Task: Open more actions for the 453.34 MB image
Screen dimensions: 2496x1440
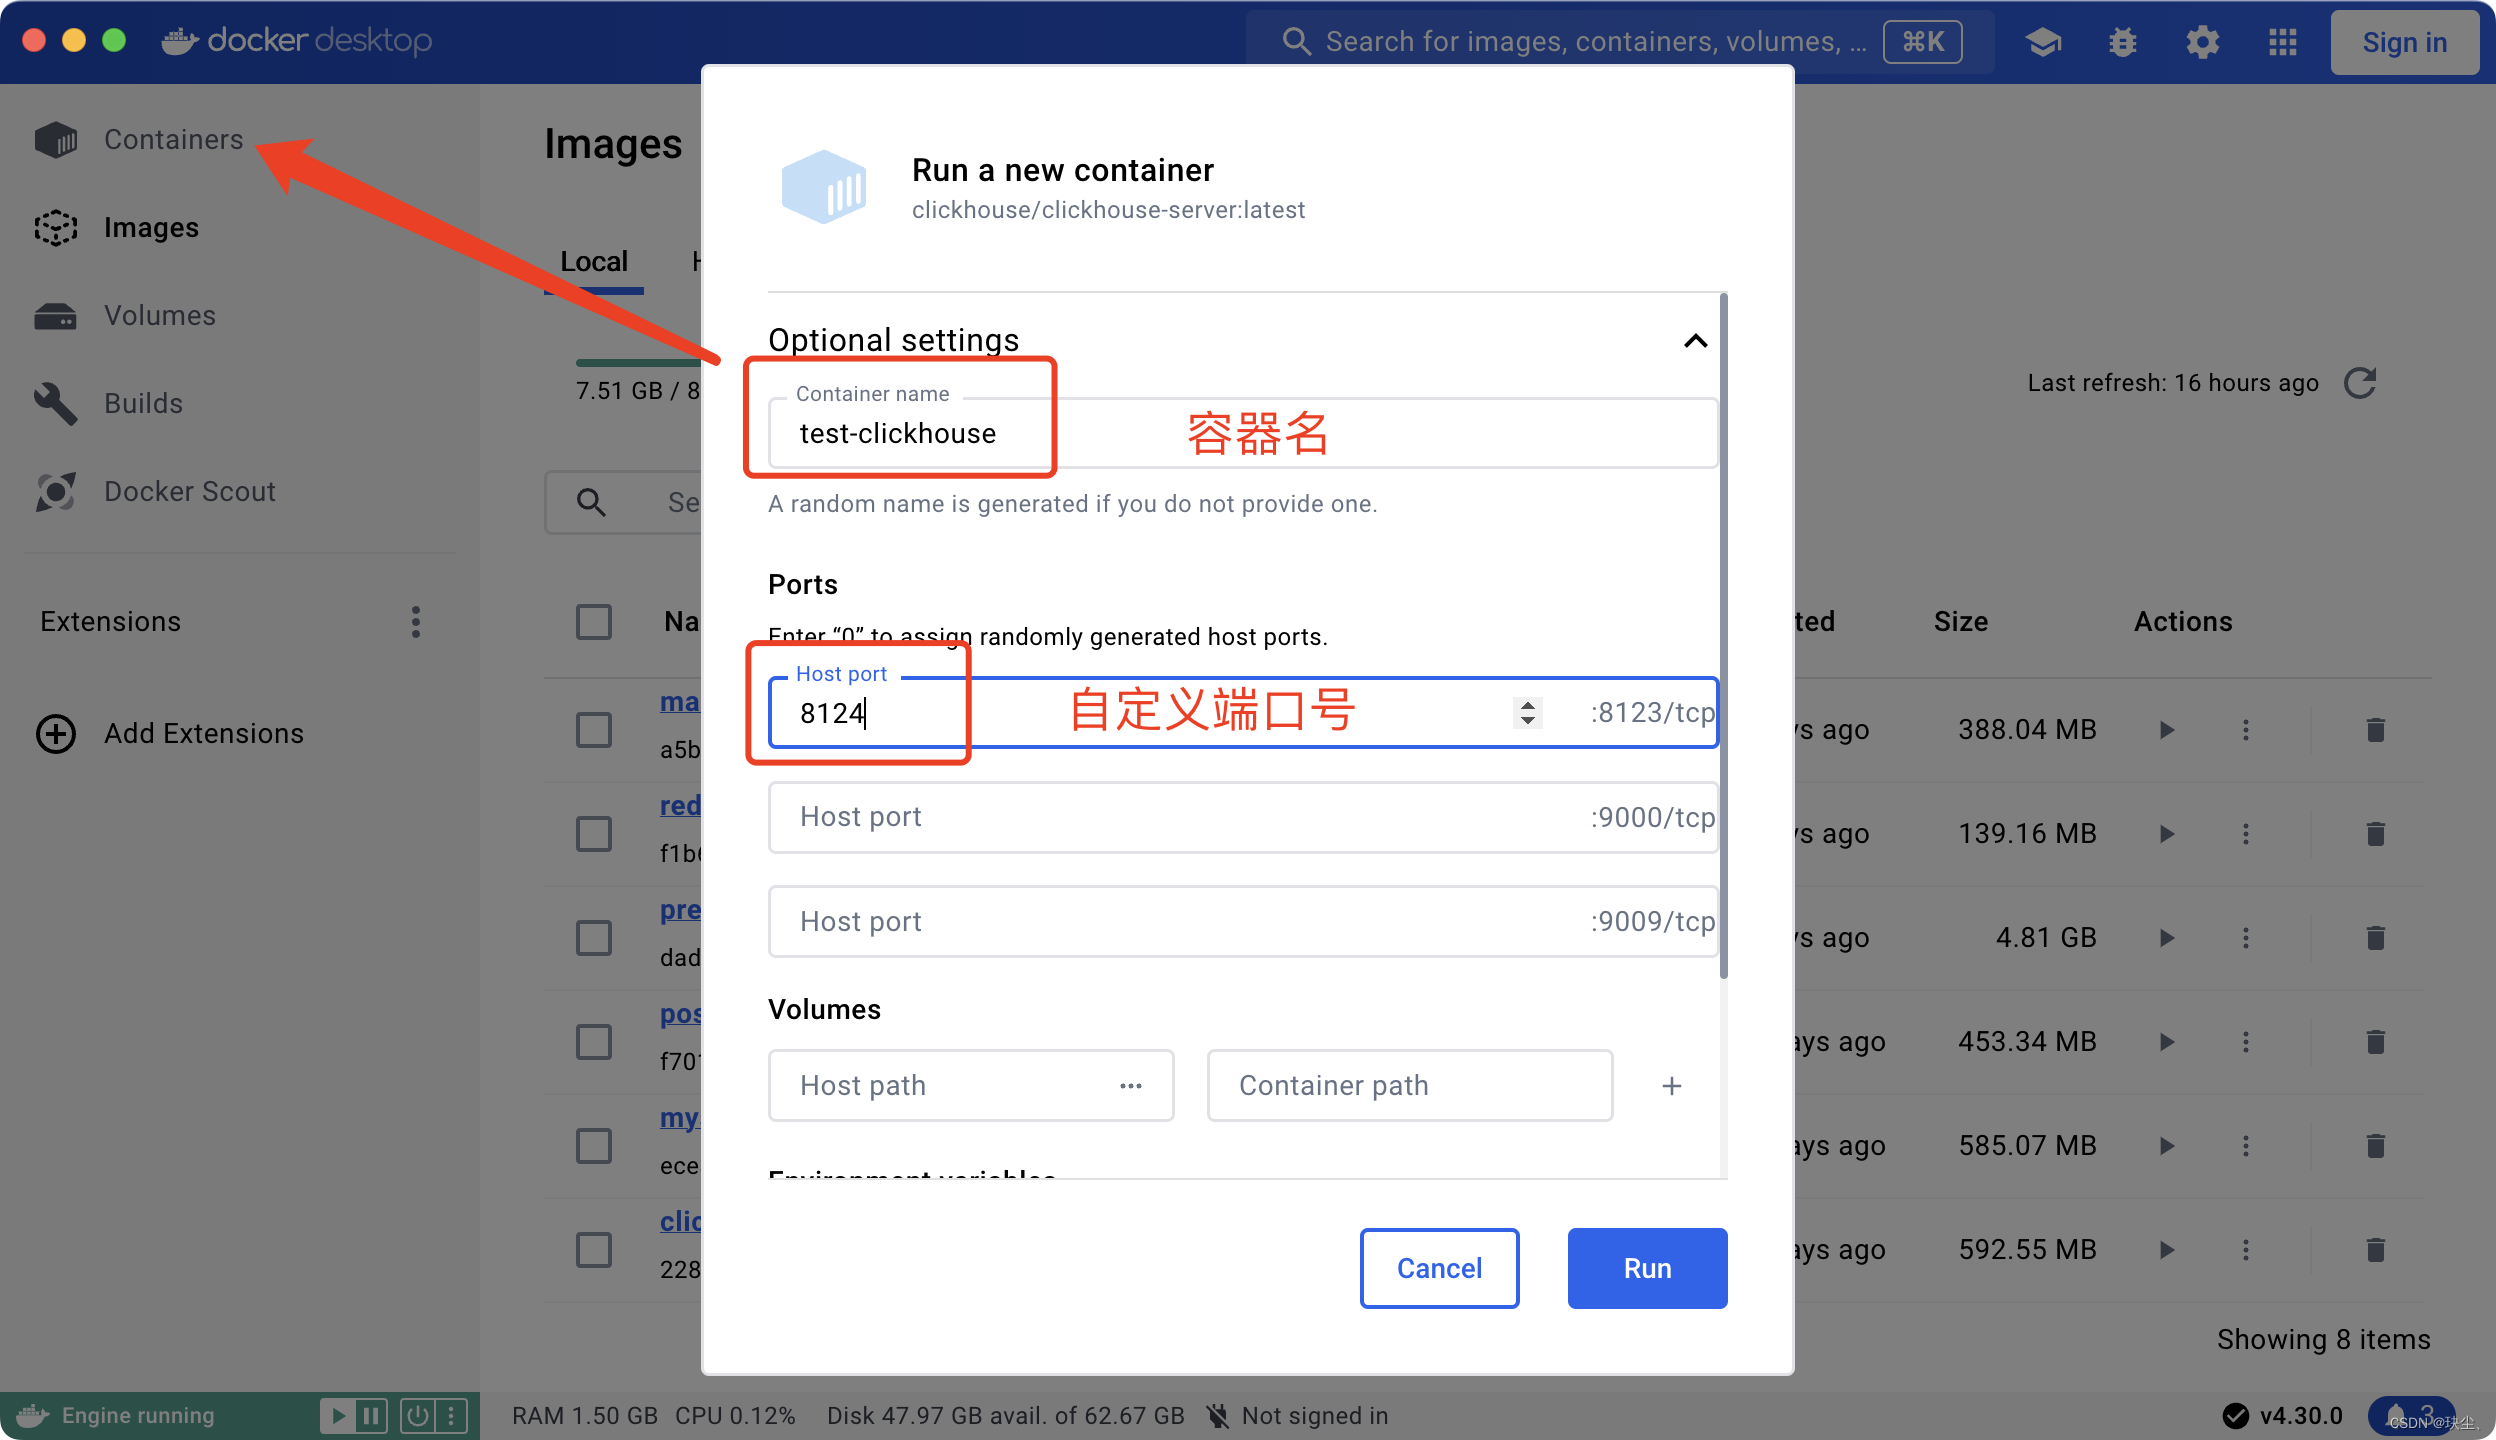Action: [x=2246, y=1042]
